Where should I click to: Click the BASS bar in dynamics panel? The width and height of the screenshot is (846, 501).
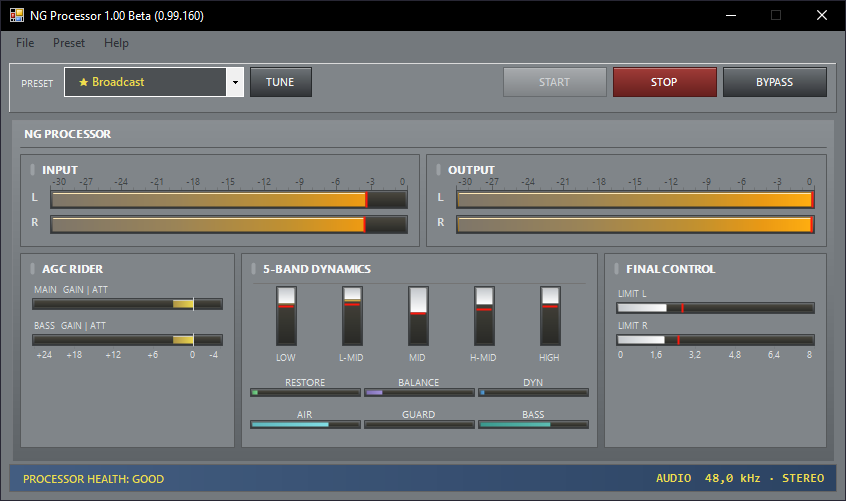(x=533, y=424)
